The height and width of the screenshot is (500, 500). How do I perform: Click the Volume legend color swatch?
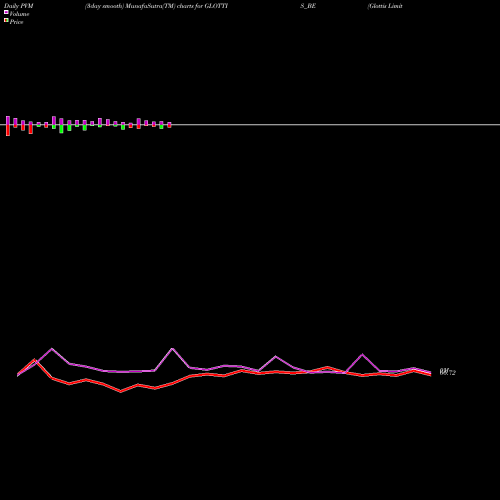tap(6, 12)
